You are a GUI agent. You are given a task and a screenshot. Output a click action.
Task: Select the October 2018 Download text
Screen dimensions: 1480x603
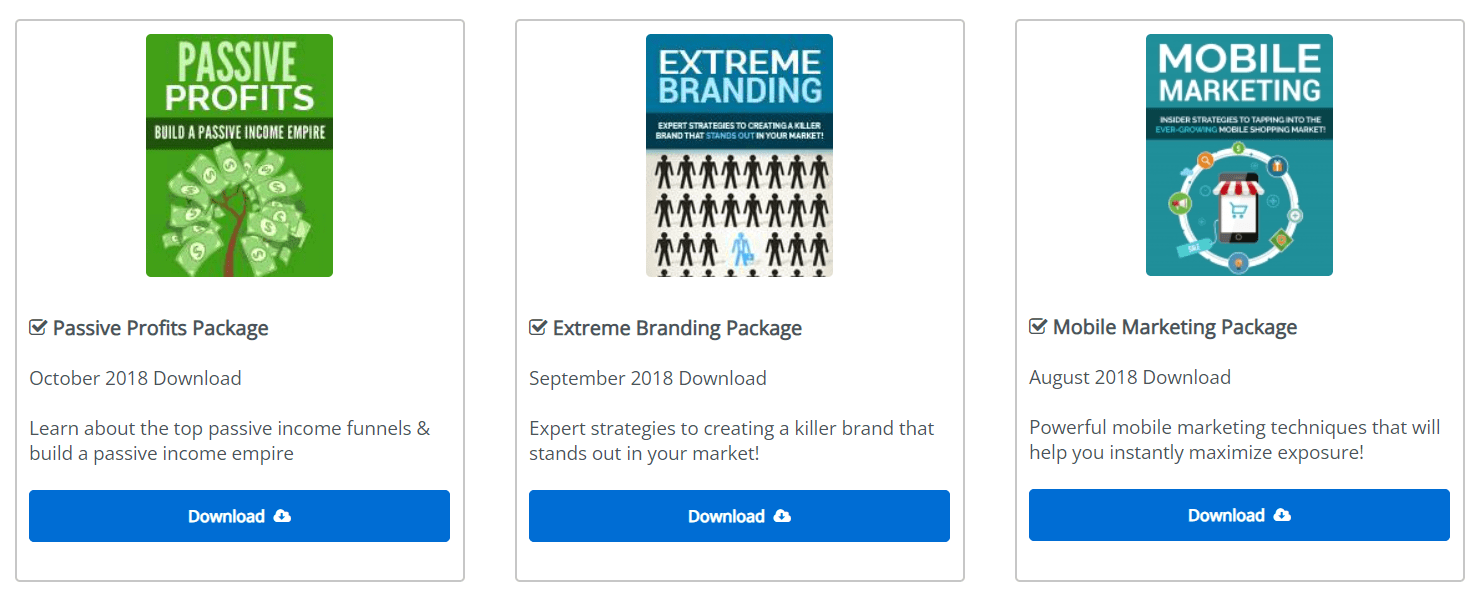pos(135,378)
